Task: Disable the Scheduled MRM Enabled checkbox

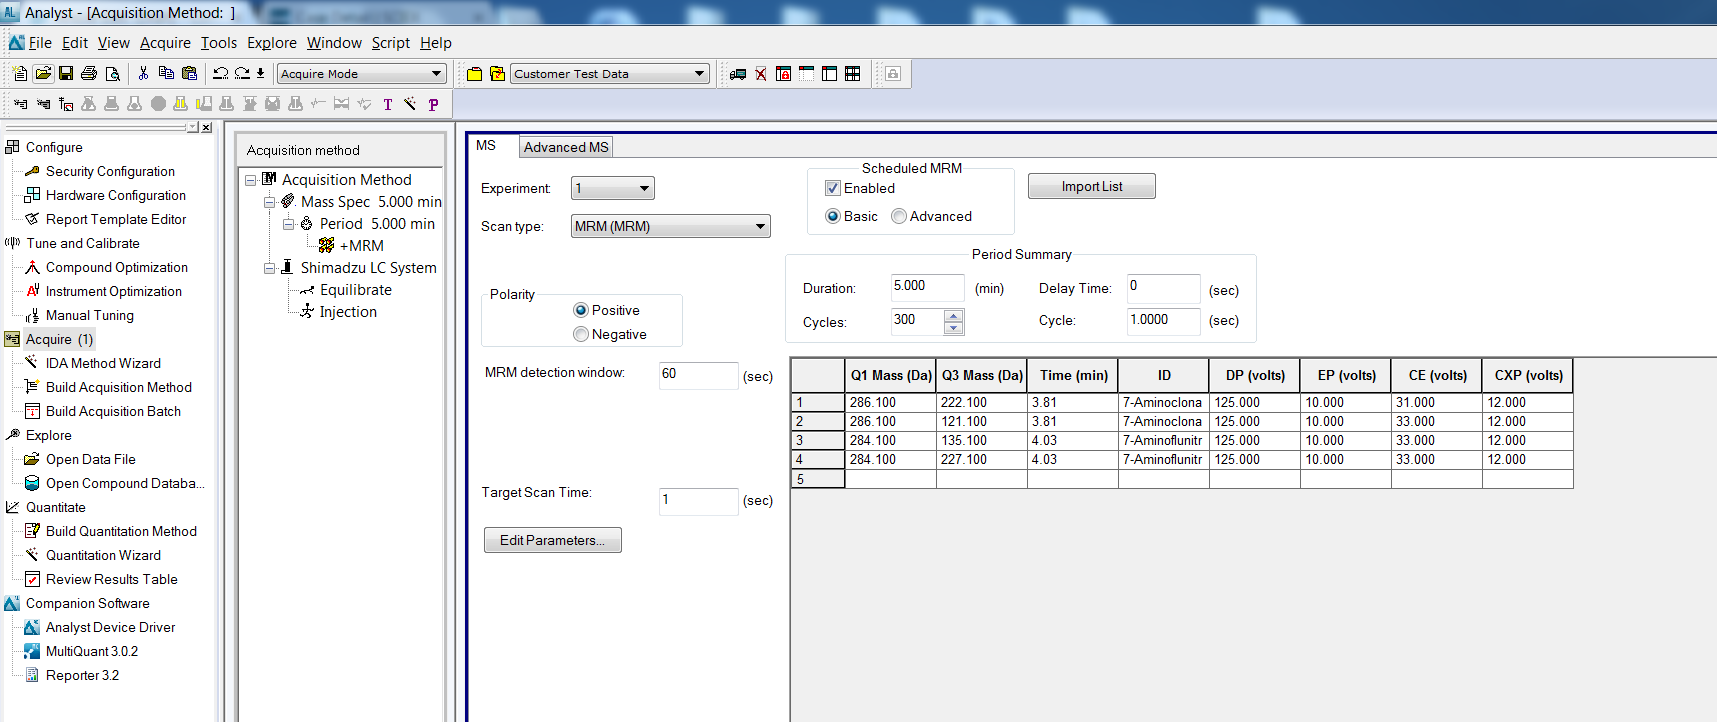Action: click(x=832, y=188)
